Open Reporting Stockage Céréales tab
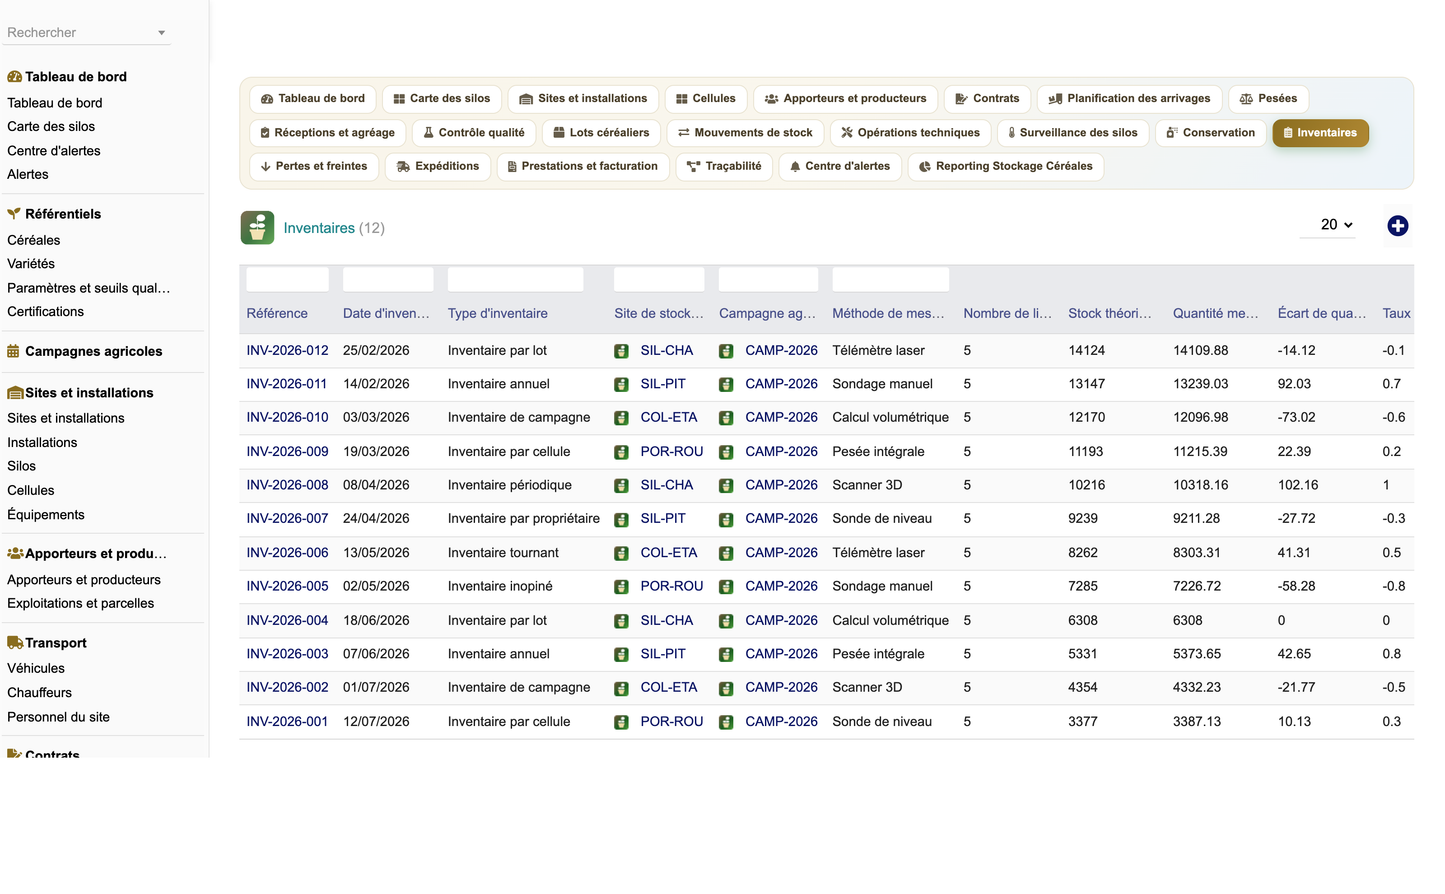Image resolution: width=1445 pixels, height=894 pixels. click(1006, 167)
